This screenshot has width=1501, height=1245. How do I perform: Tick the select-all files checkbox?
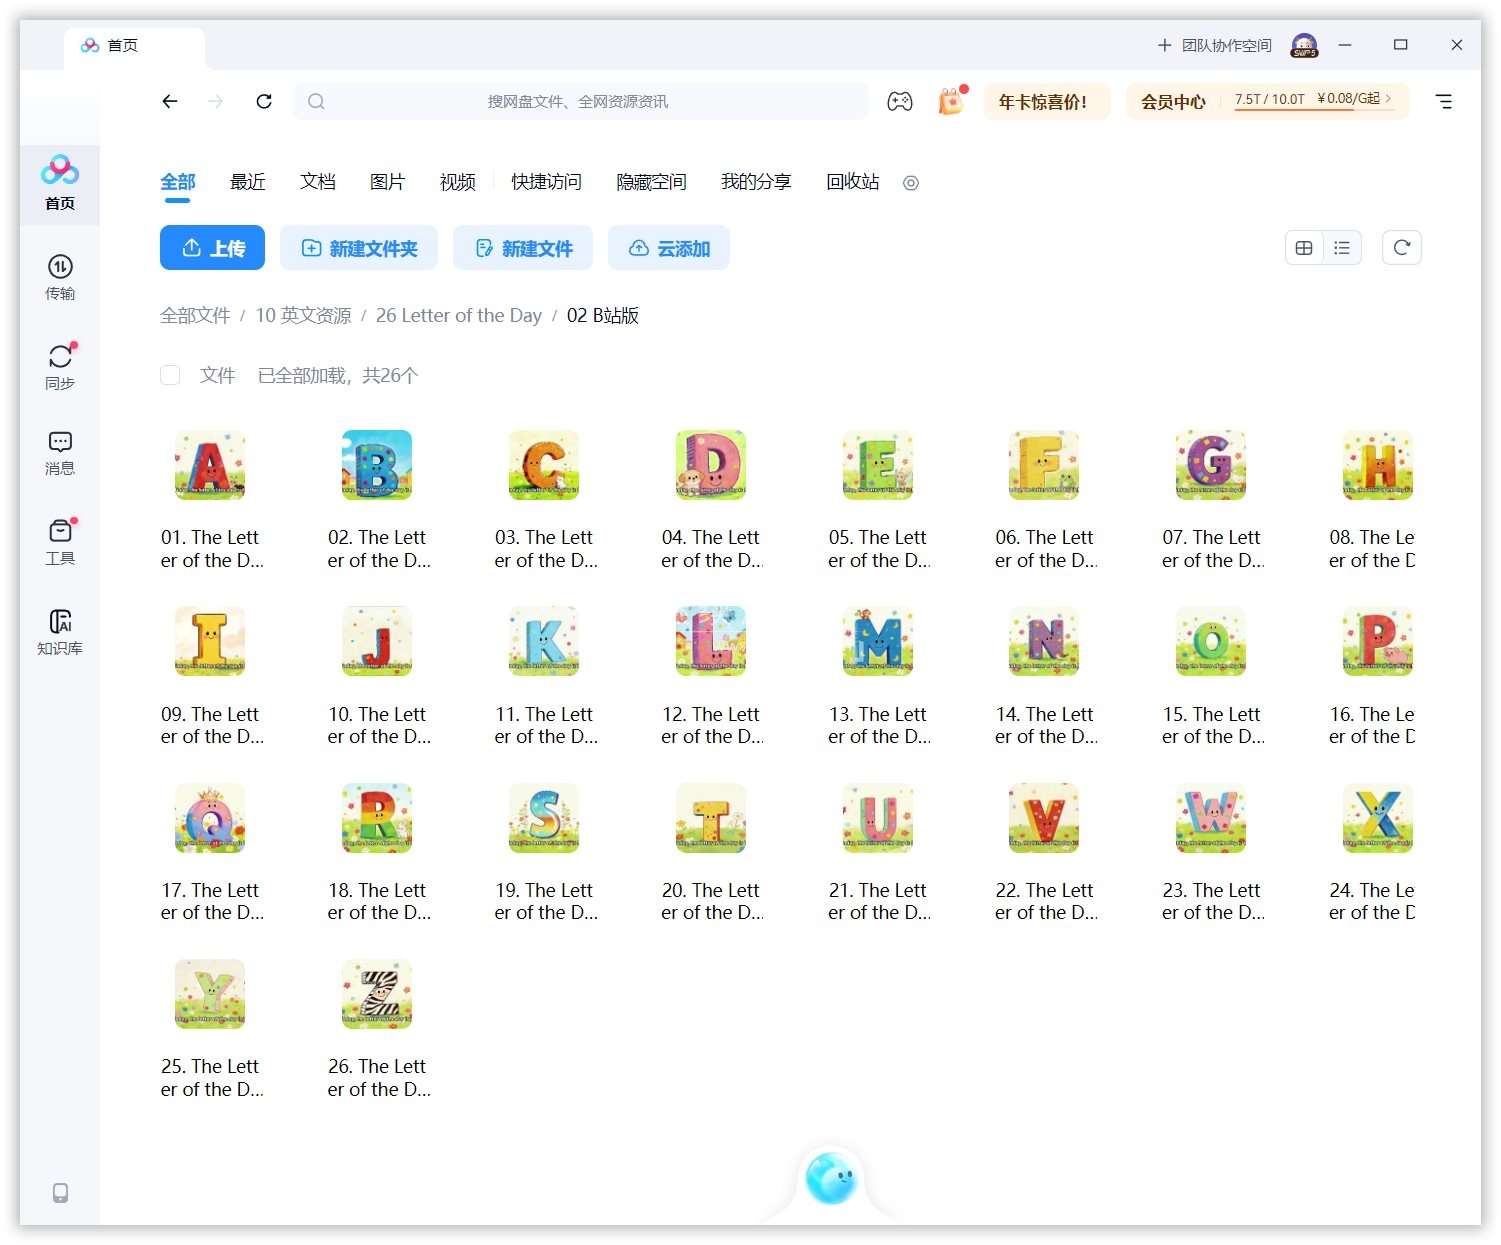pyautogui.click(x=170, y=375)
